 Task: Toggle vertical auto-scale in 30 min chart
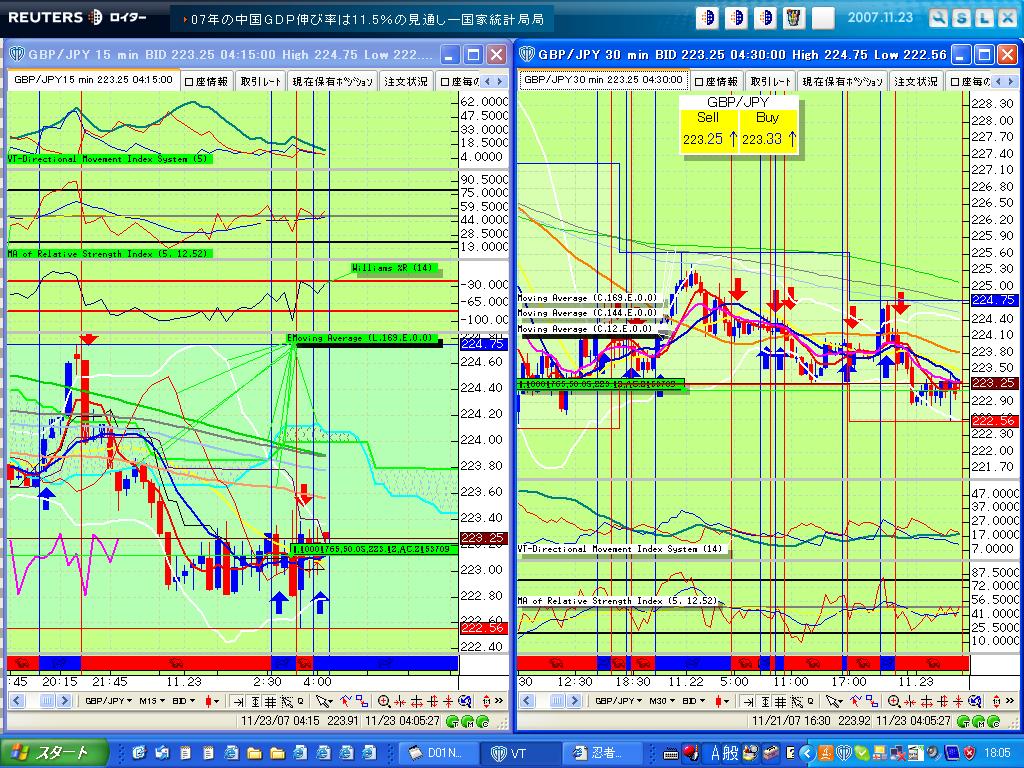point(765,702)
